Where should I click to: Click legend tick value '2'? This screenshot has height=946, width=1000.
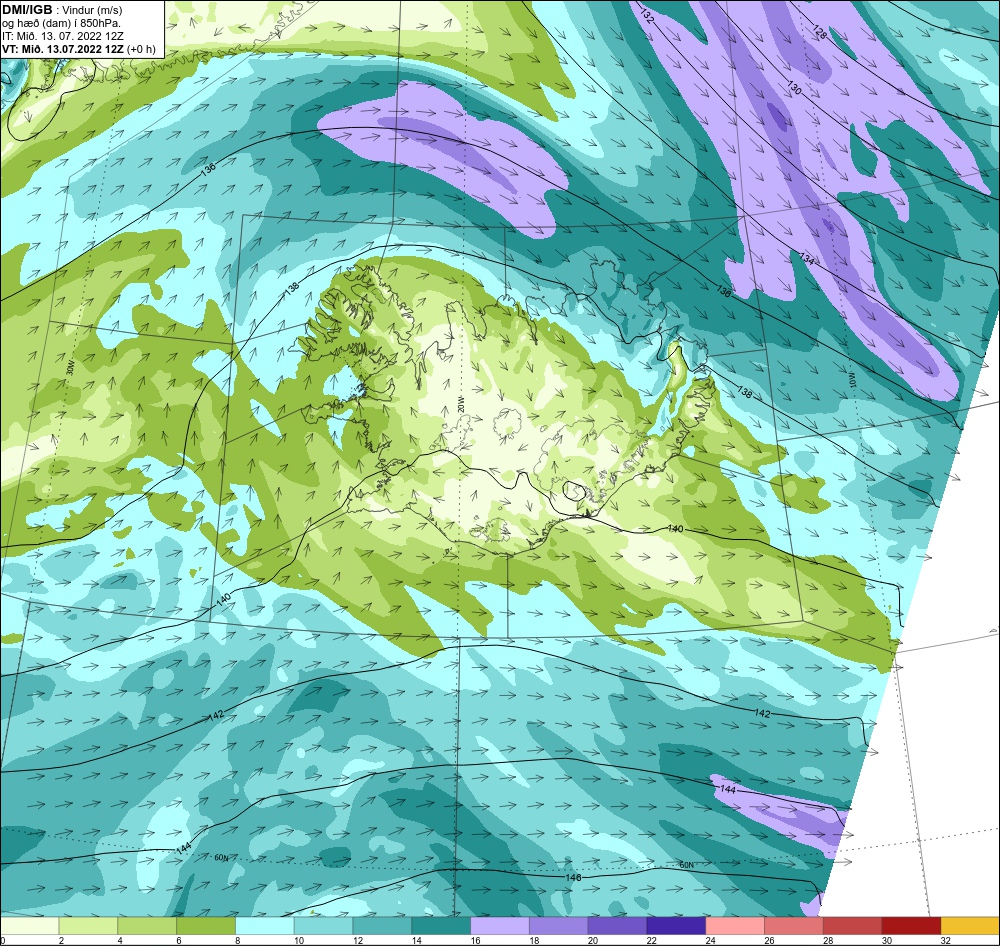click(61, 940)
